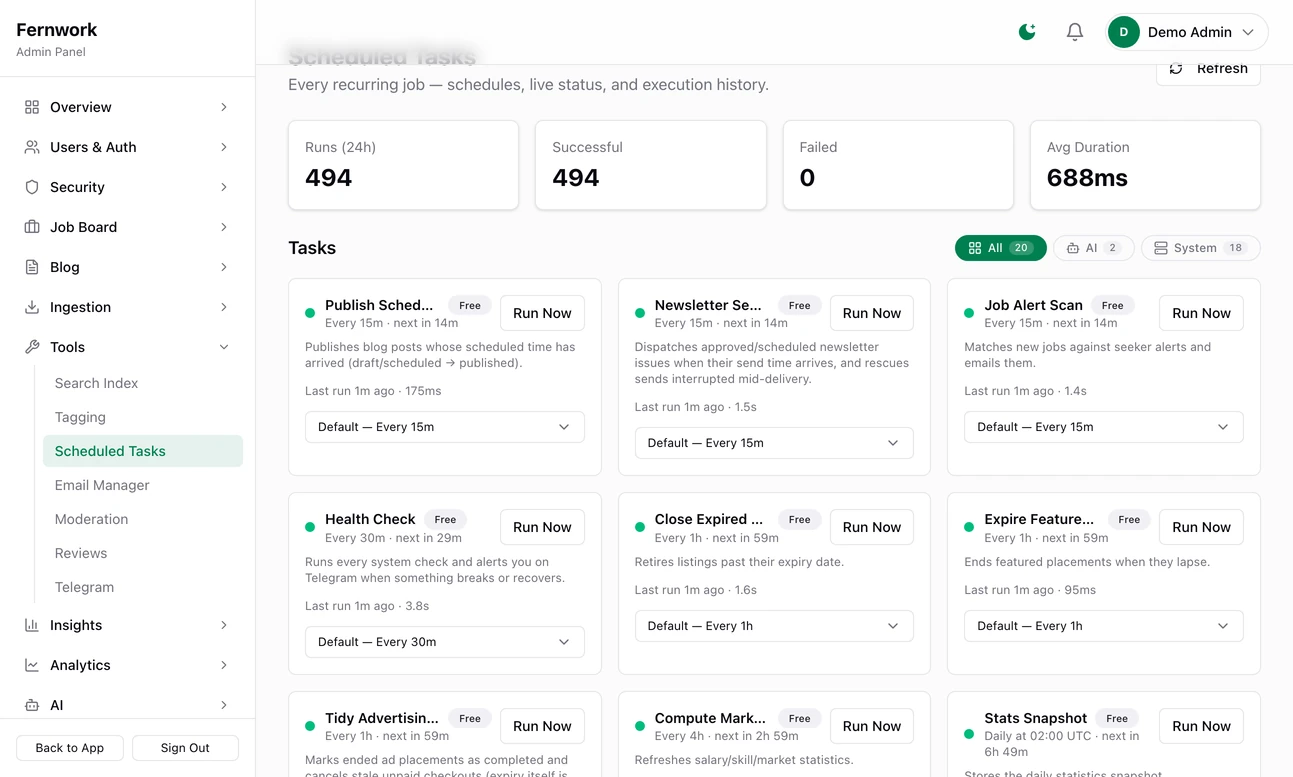This screenshot has height=777, width=1293.
Task: Open Publish Scheduled schedule dropdown
Action: [x=445, y=427]
